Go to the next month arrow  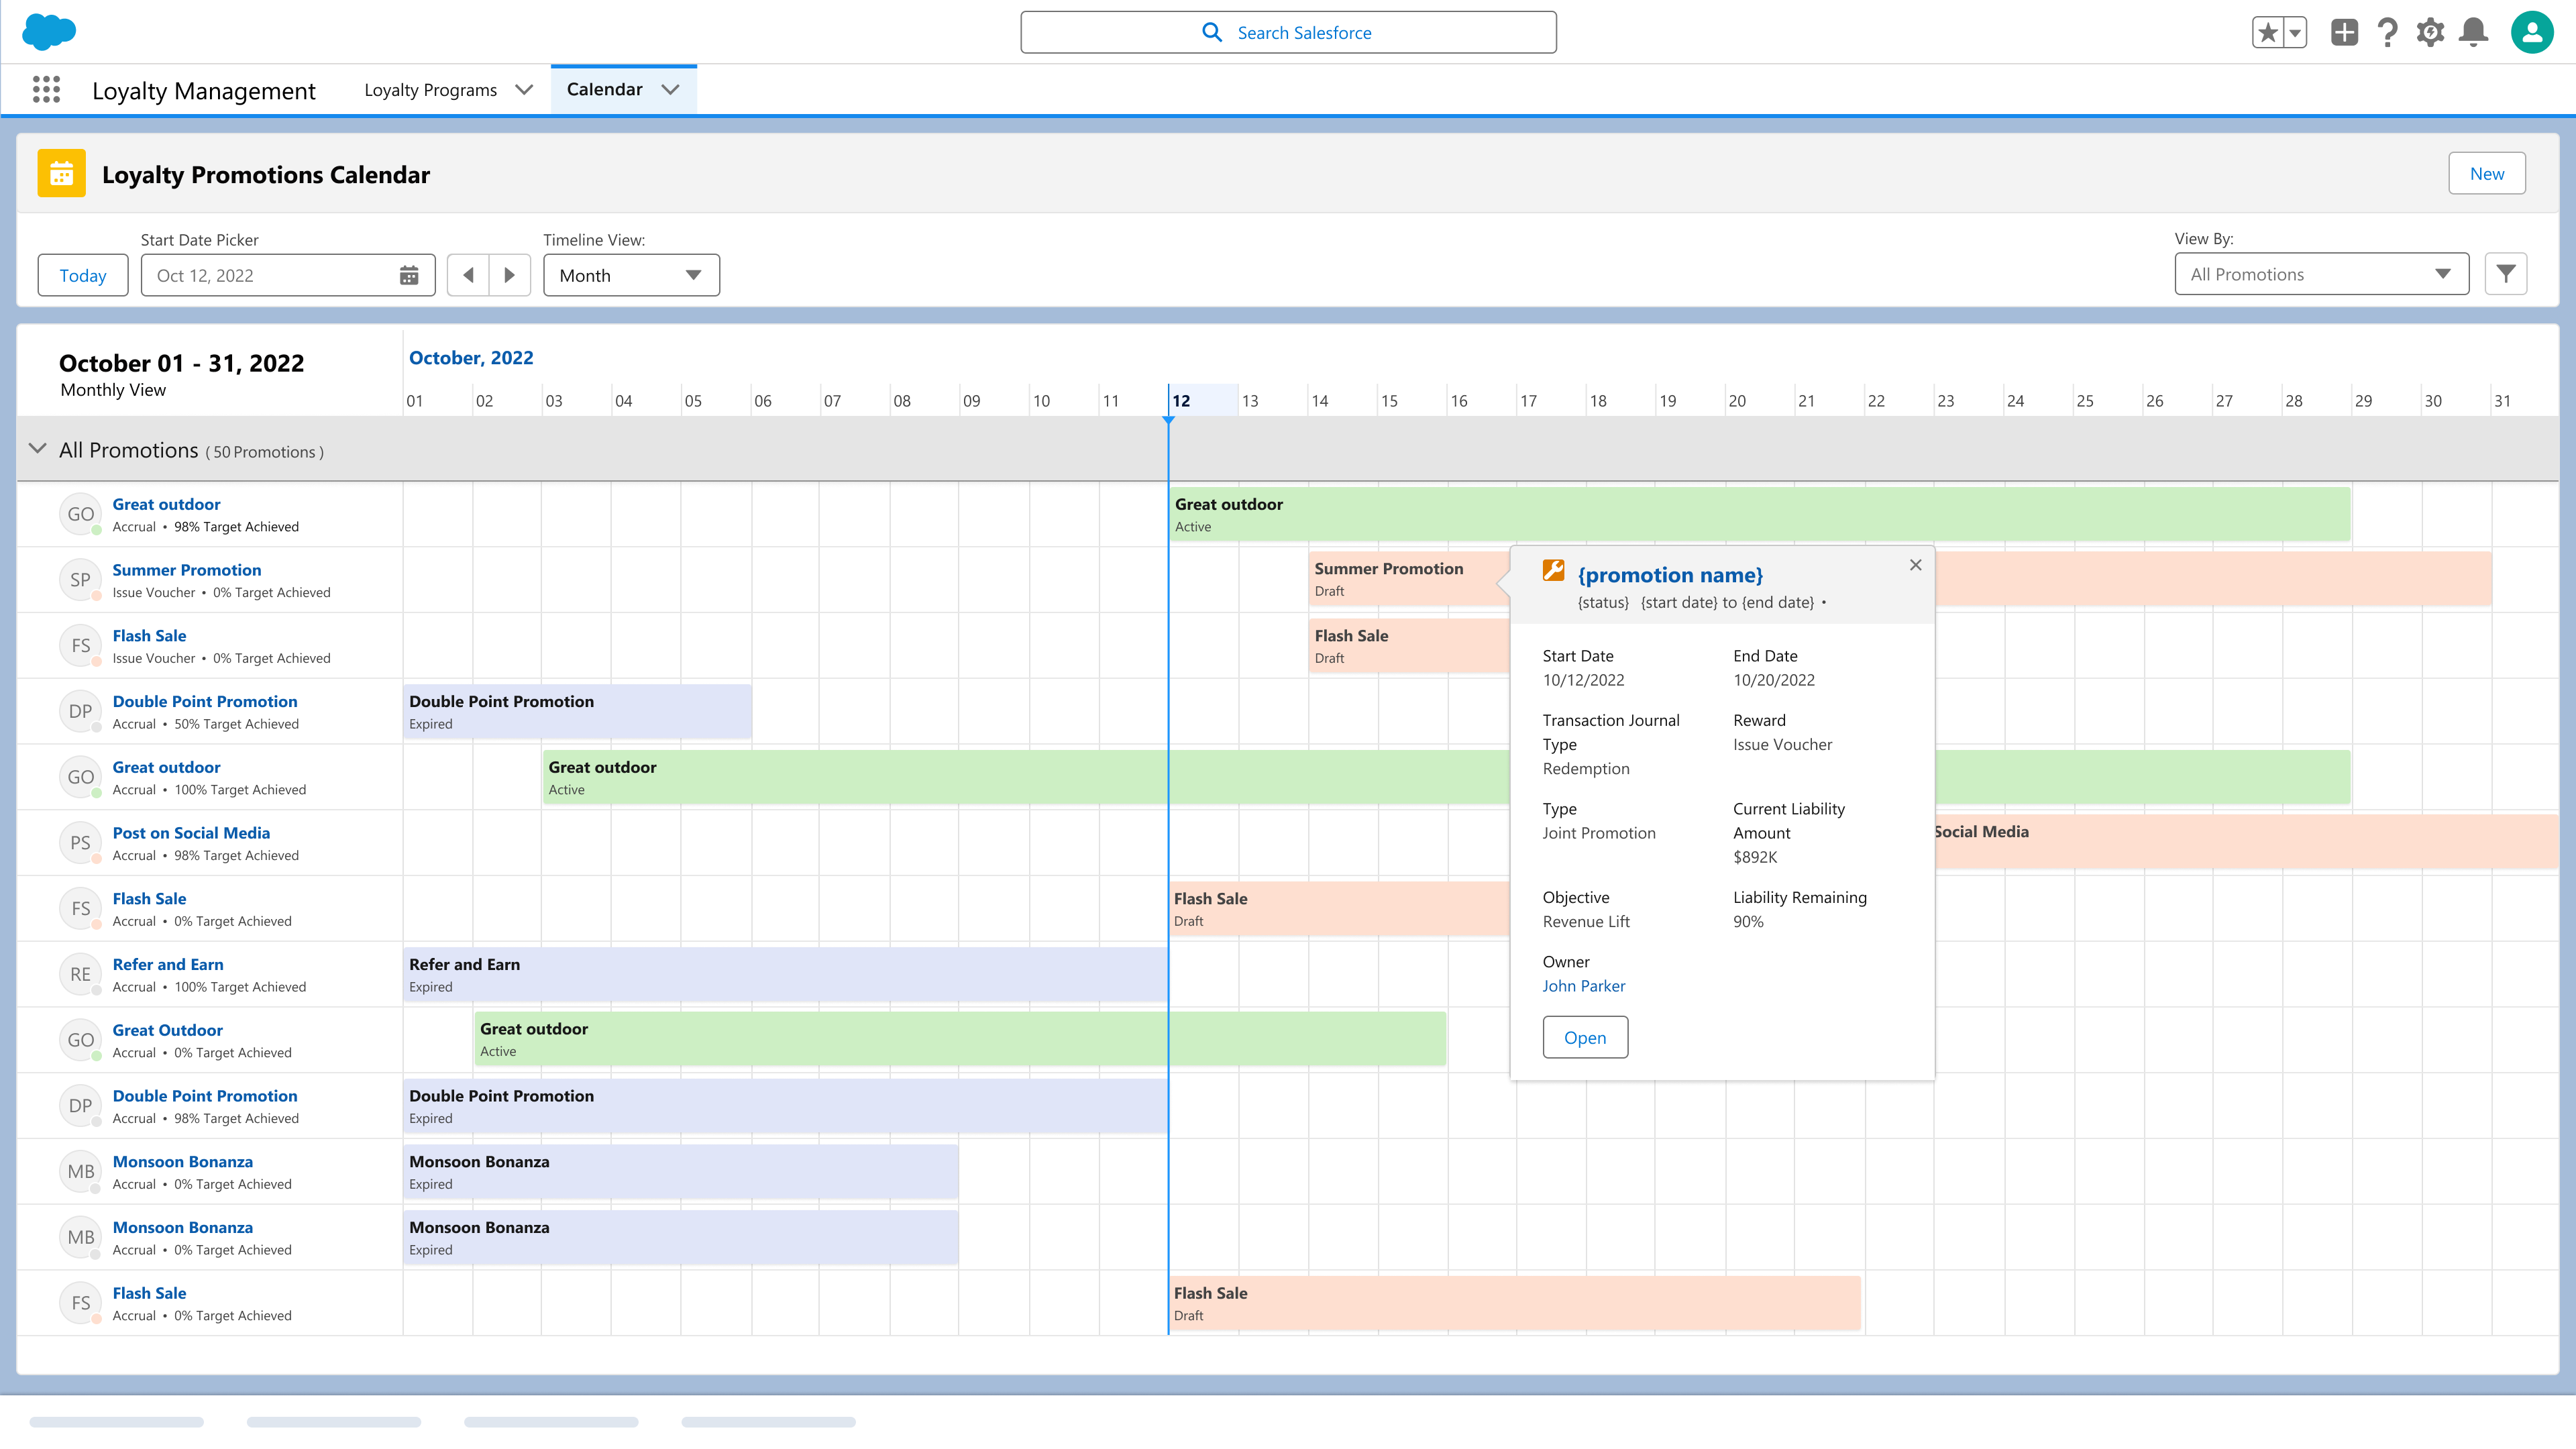coord(510,275)
